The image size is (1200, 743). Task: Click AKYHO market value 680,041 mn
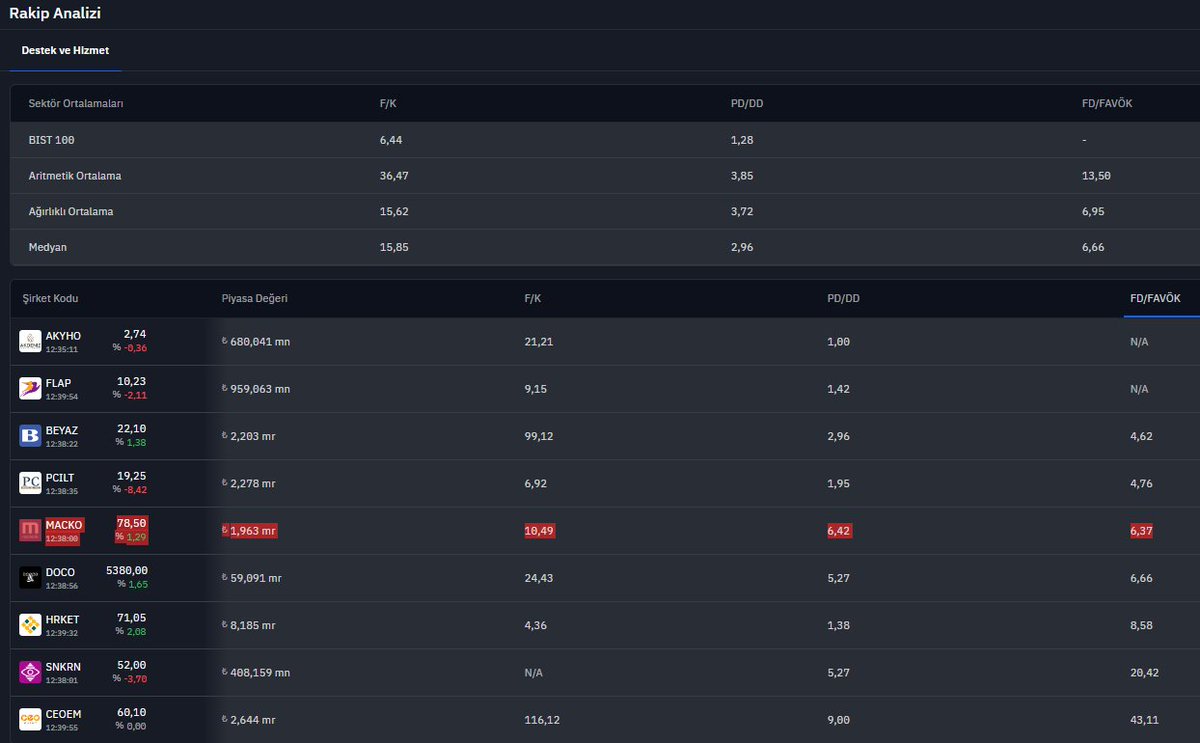(x=256, y=342)
